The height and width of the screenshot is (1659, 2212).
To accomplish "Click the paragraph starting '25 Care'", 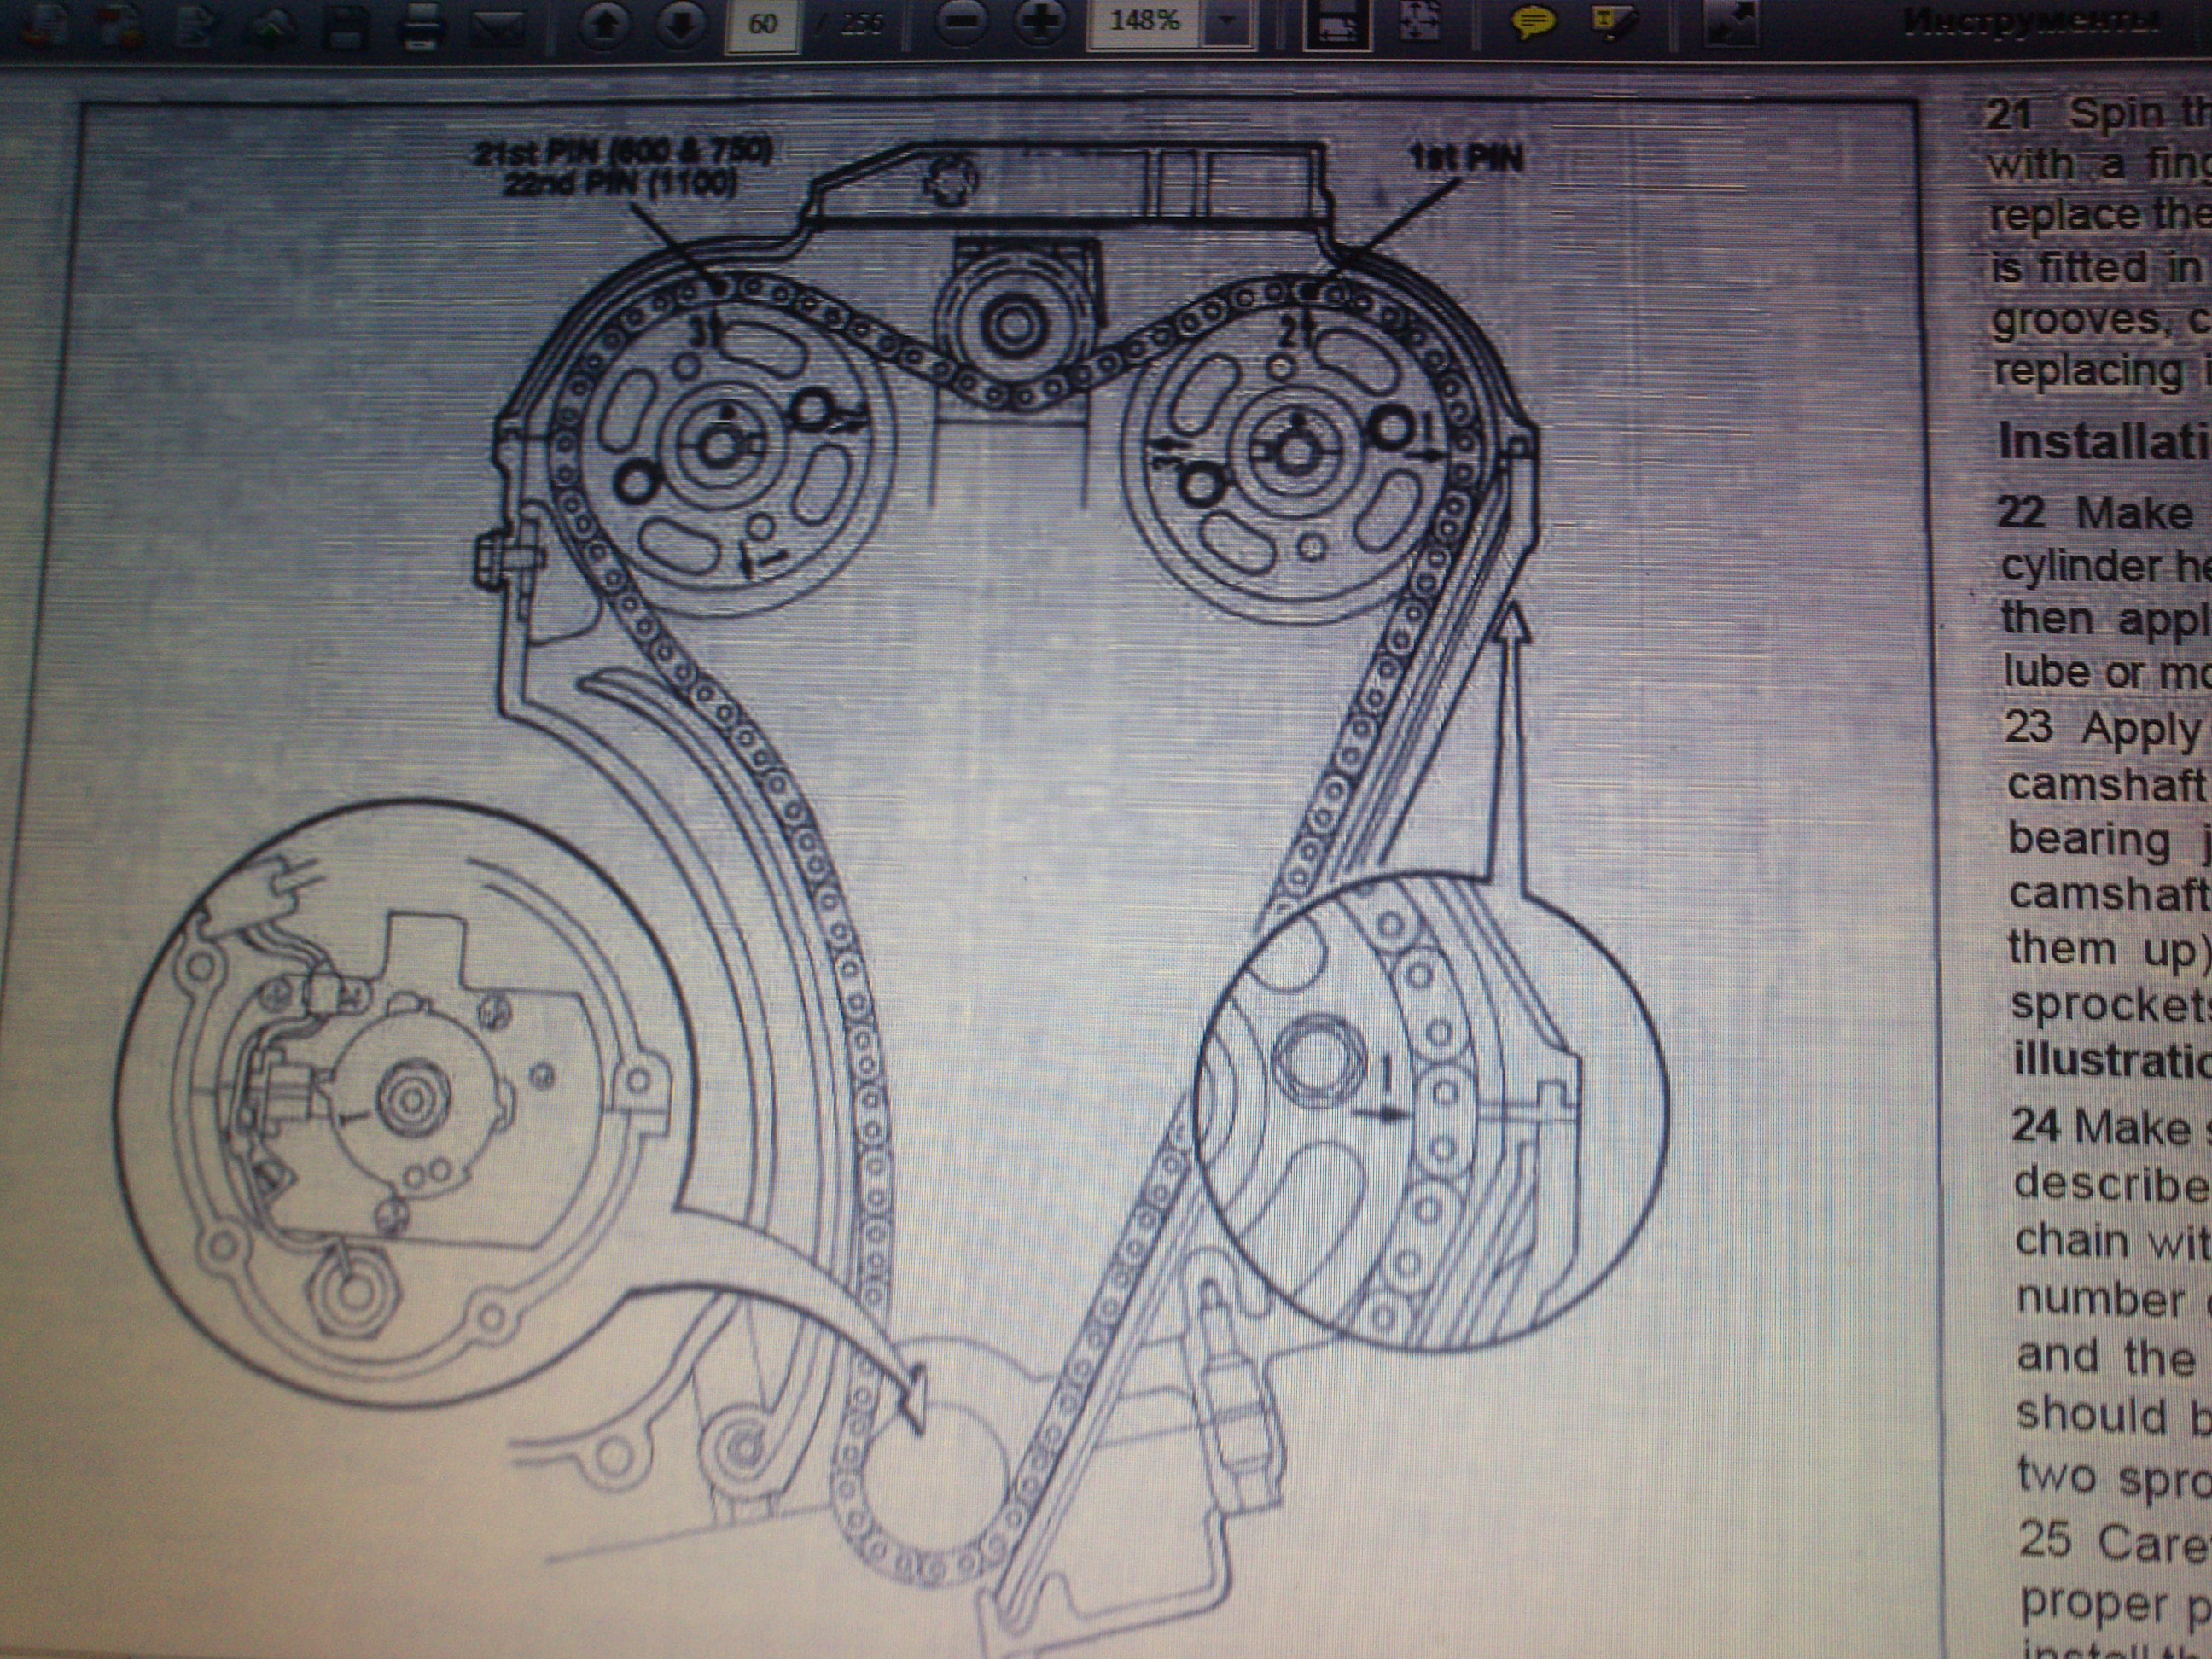I will click(2116, 1592).
